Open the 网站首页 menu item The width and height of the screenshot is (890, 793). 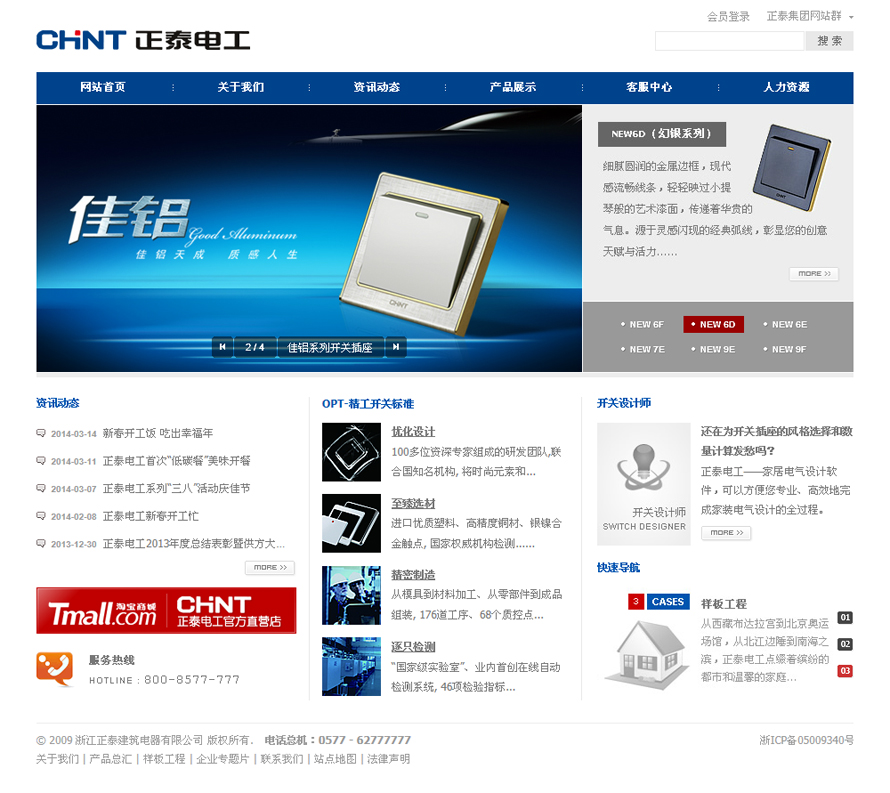click(103, 87)
